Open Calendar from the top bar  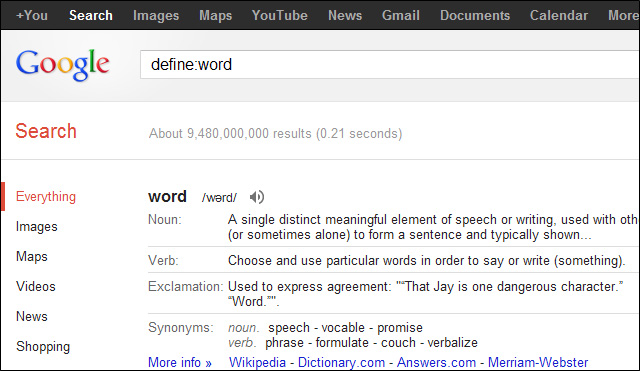tap(559, 16)
